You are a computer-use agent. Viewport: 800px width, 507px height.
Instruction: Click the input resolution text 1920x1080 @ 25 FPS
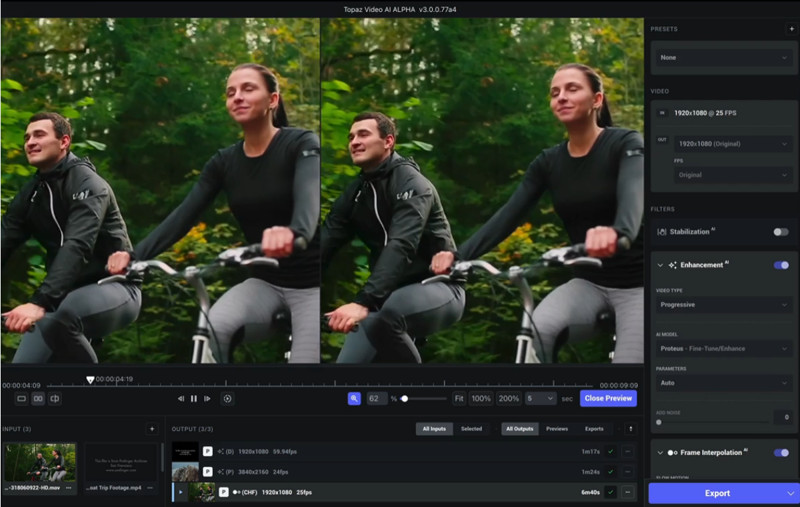coord(705,113)
